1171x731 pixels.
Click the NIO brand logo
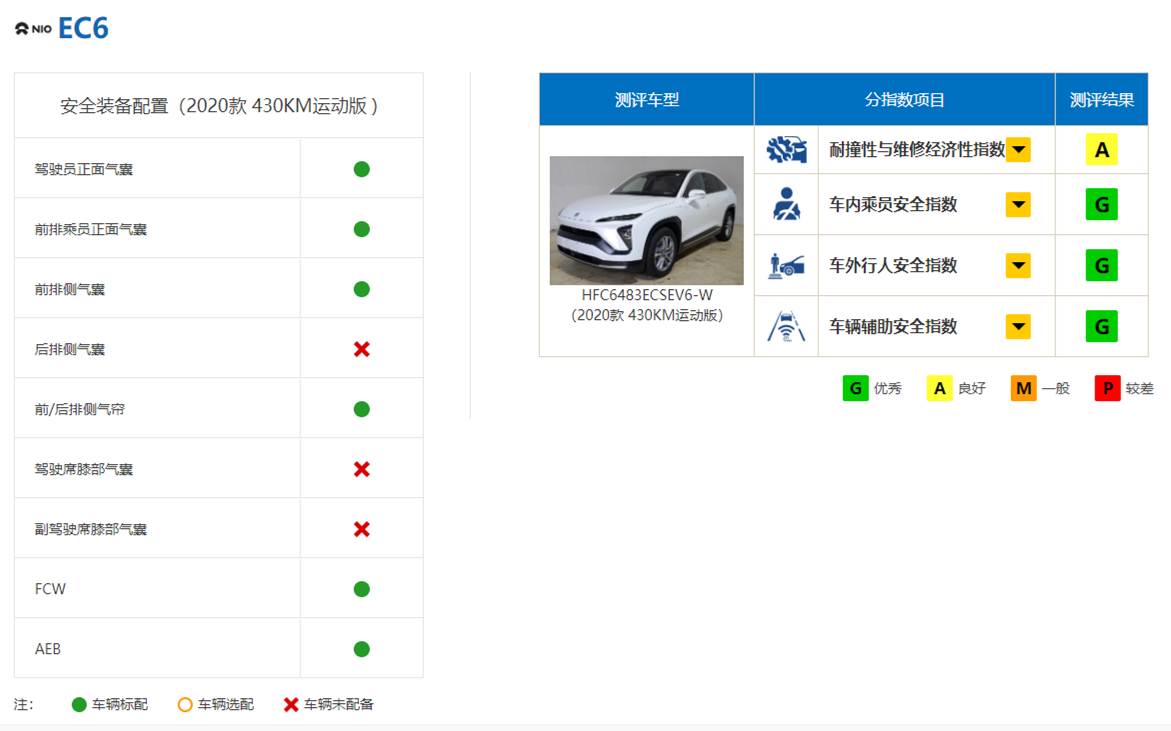pos(34,29)
